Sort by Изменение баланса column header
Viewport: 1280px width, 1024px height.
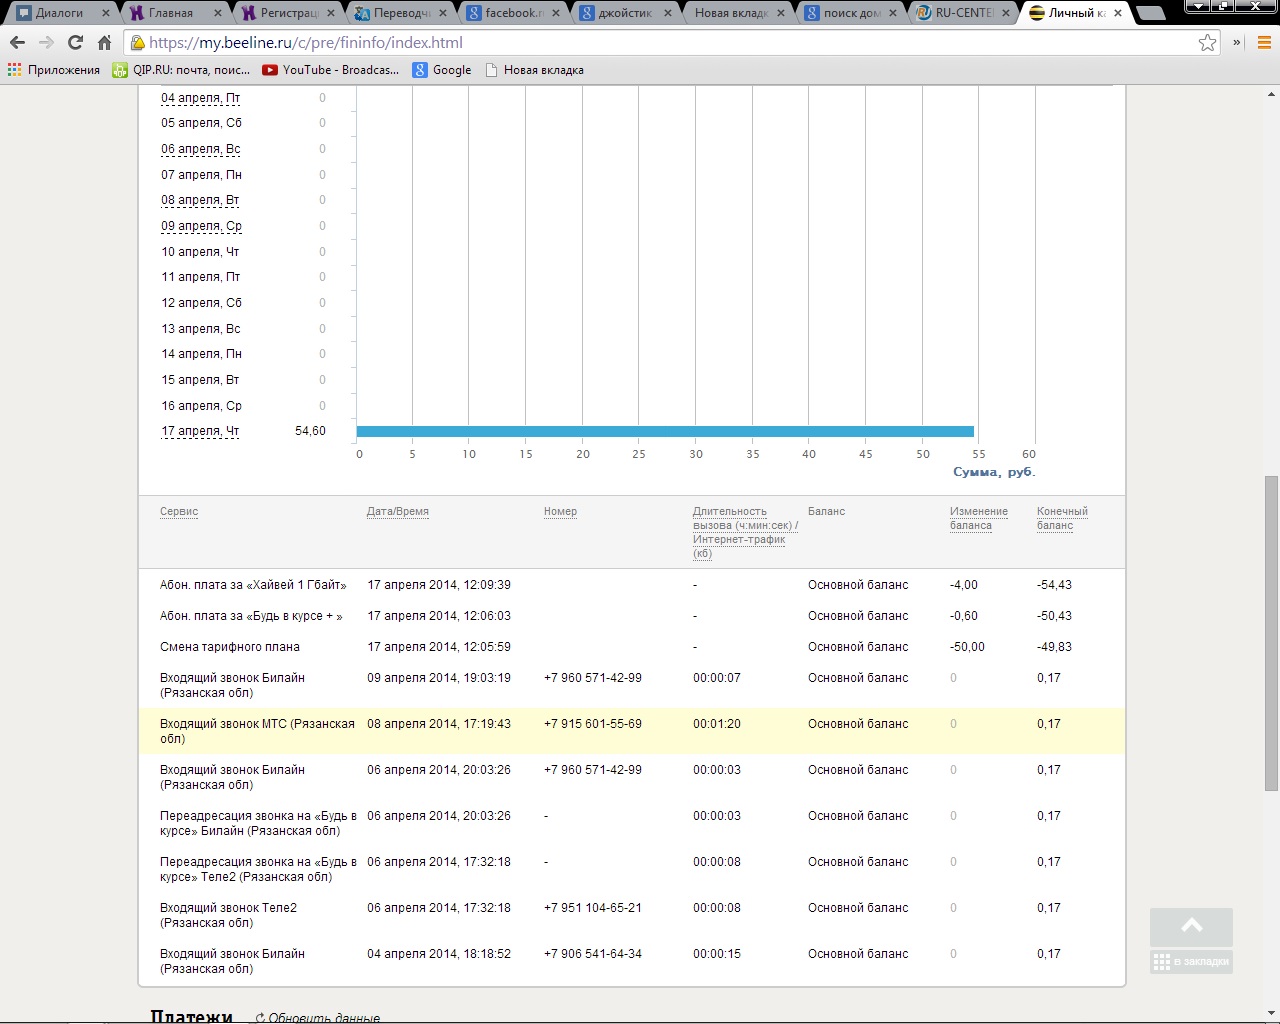point(978,518)
